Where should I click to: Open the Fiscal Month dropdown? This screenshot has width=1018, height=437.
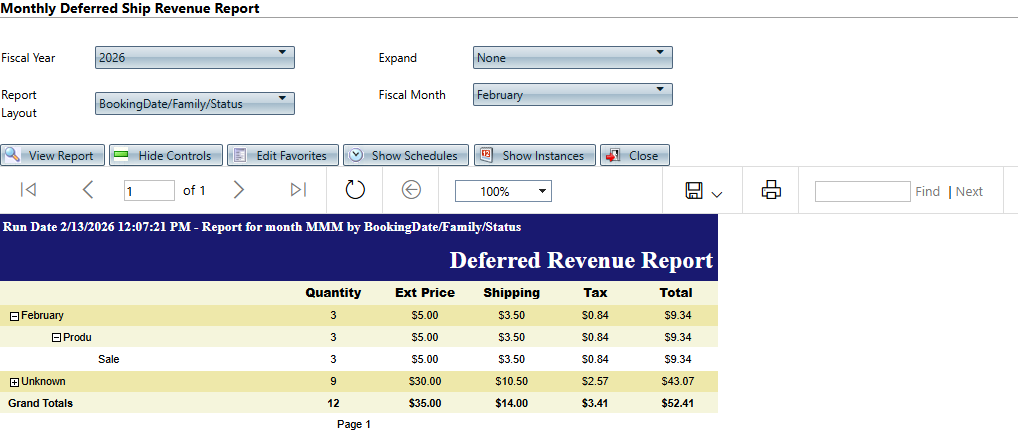(572, 95)
